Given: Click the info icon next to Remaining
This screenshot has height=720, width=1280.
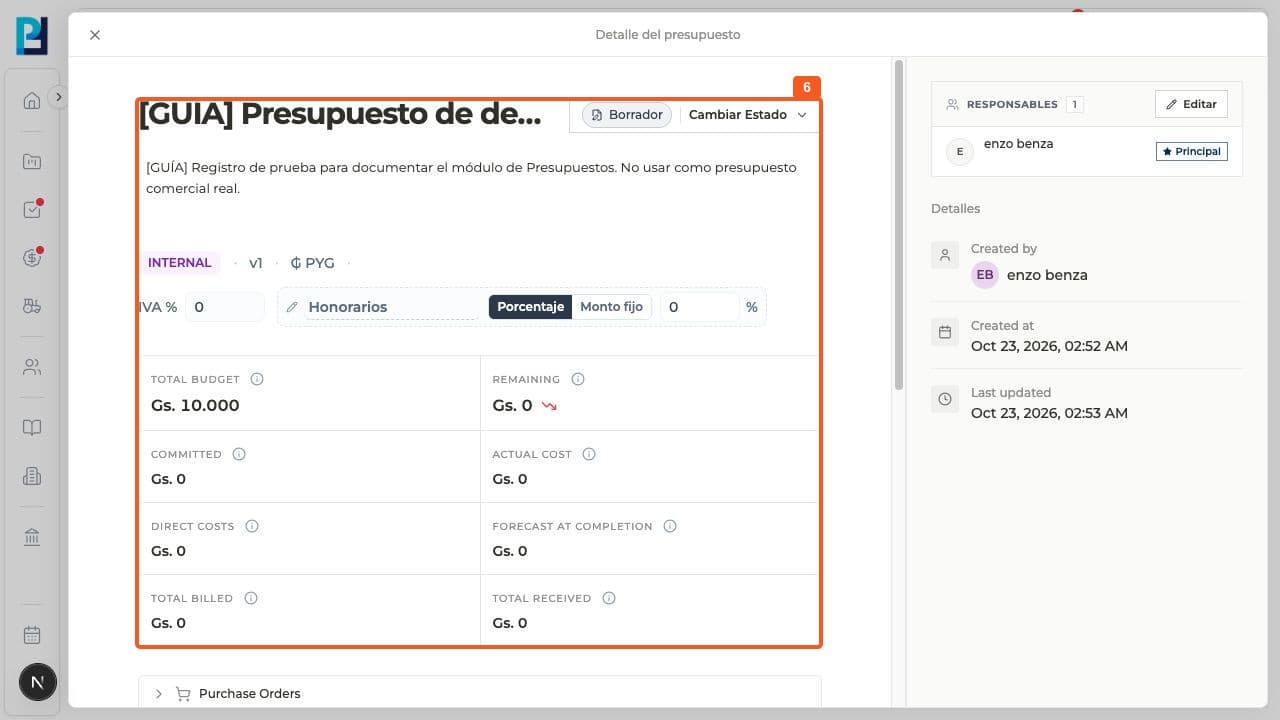Looking at the screenshot, I should (x=578, y=379).
